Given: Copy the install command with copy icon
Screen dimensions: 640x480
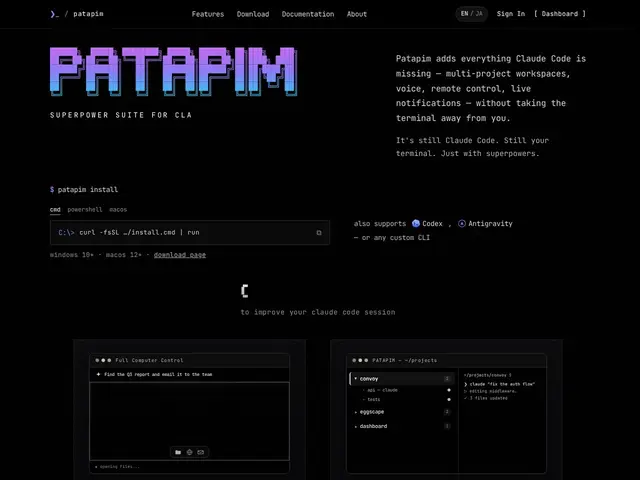Looking at the screenshot, I should pos(319,233).
